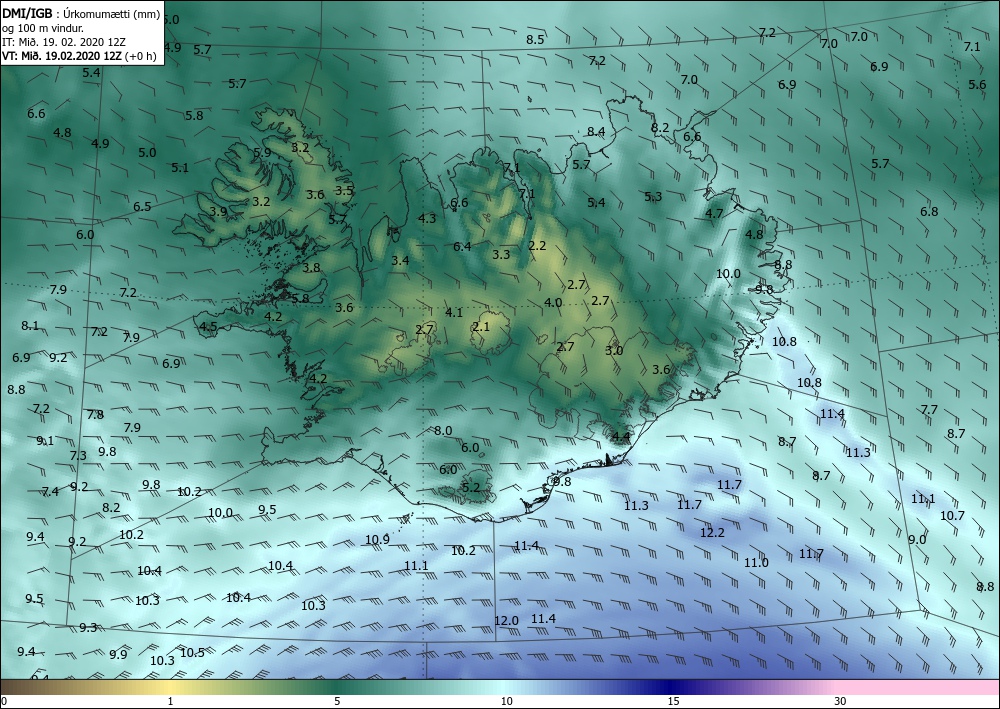Click the 8.0 value in south Iceland
Screen dimensions: 1000x709
point(443,431)
